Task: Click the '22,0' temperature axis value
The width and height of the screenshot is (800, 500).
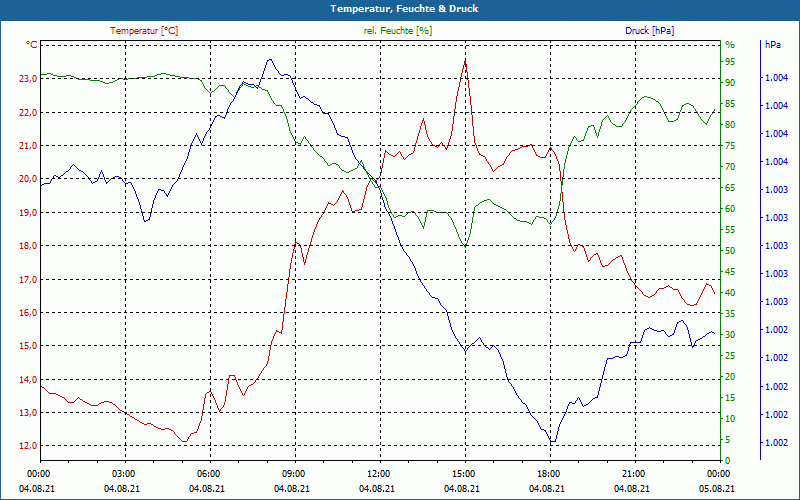Action: 29,113
